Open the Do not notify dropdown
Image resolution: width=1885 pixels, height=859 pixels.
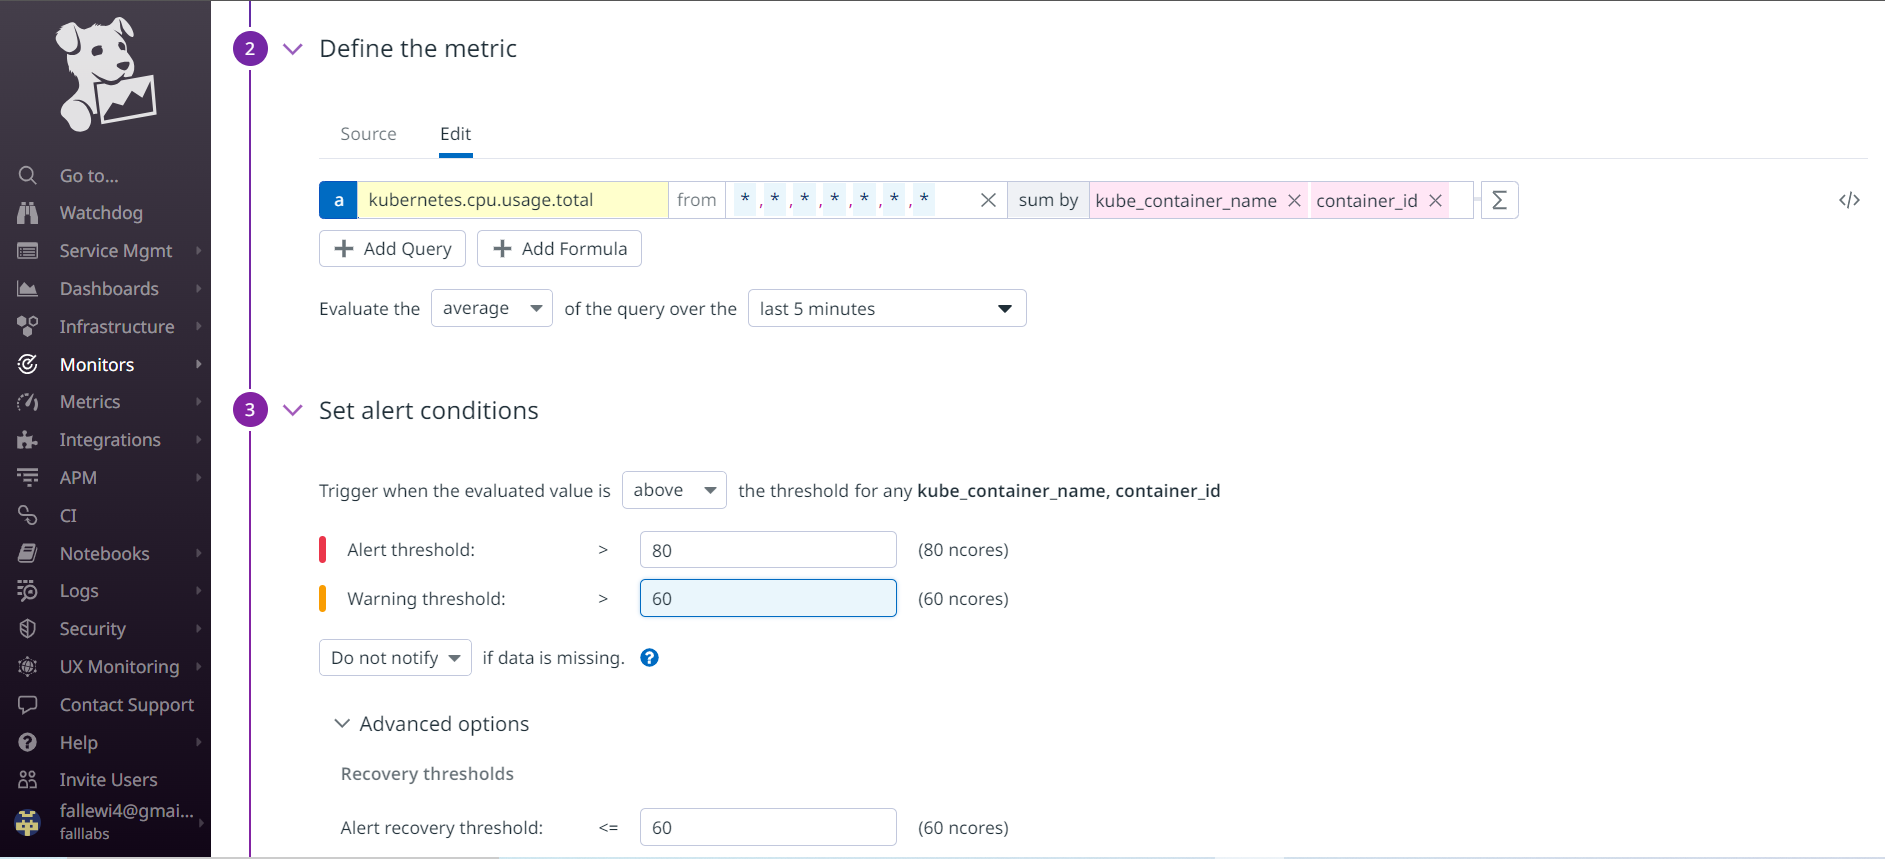click(x=395, y=658)
